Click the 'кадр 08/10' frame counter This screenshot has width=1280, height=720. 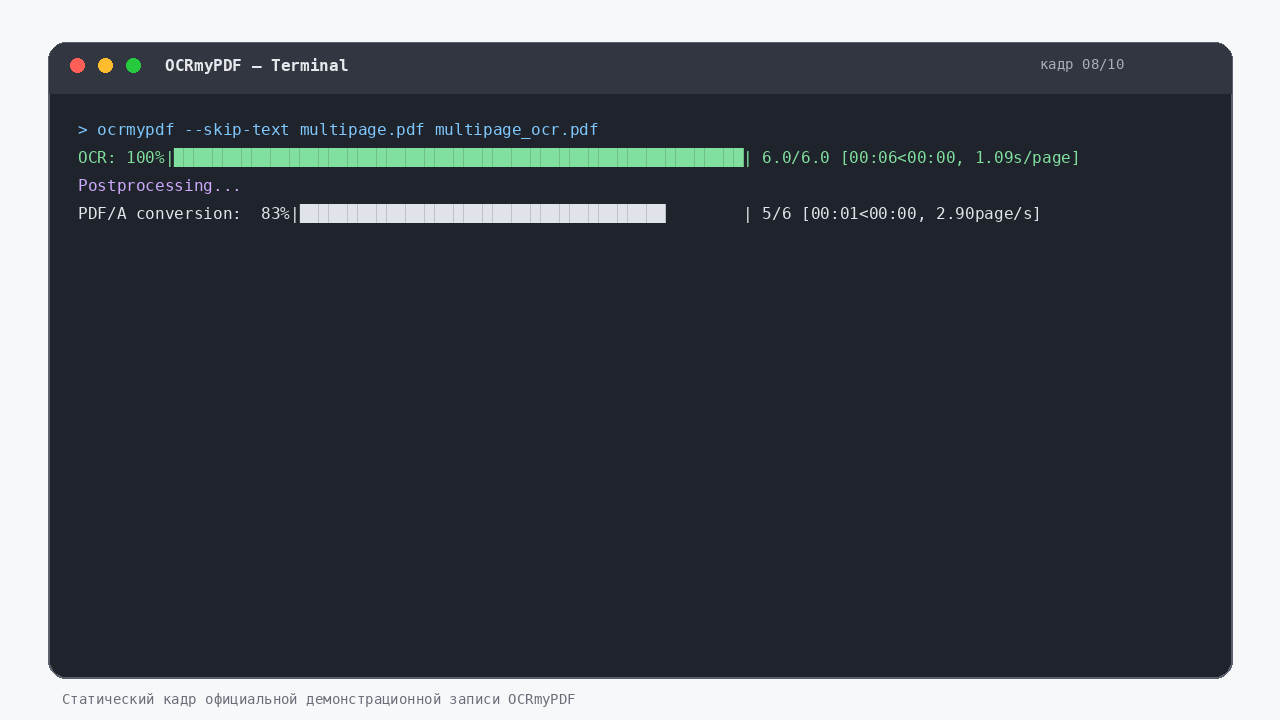tap(1082, 65)
